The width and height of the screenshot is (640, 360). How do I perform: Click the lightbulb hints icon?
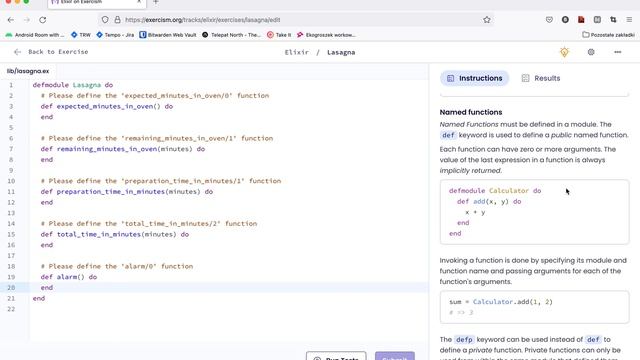click(x=564, y=52)
